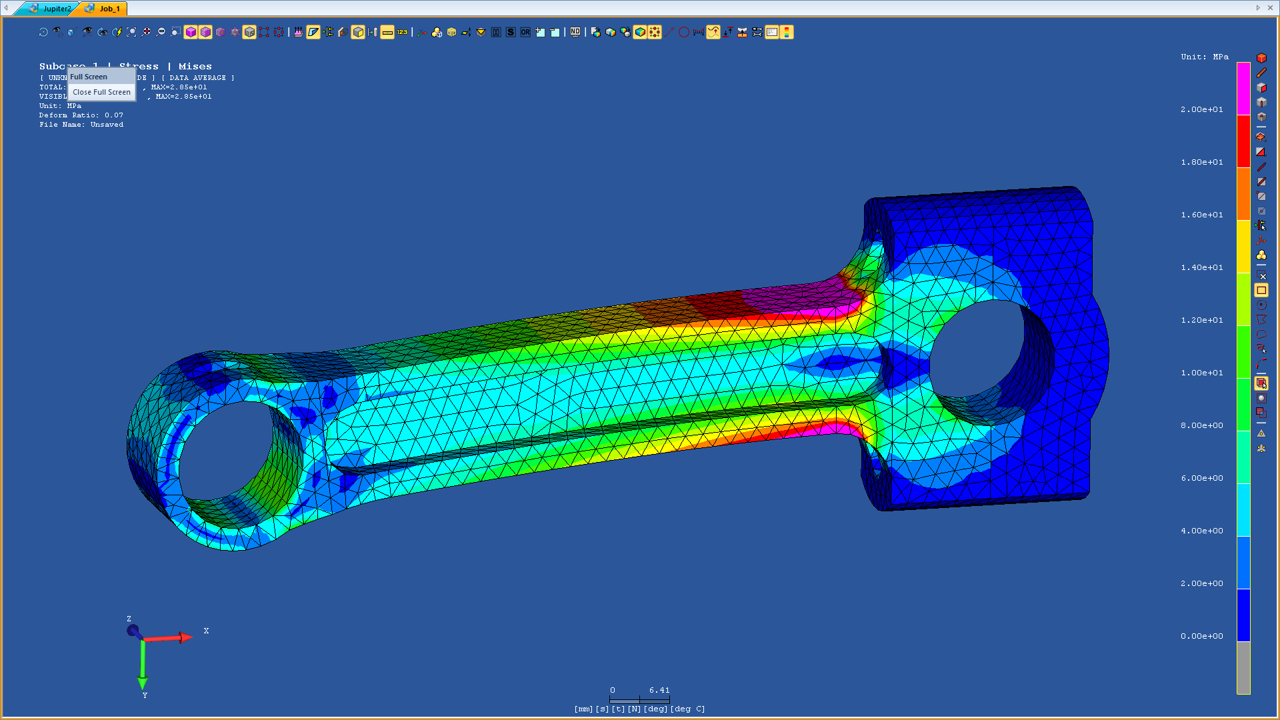Screen dimensions: 1280x720
Task: Toggle the color legend bar icon
Action: 787,32
